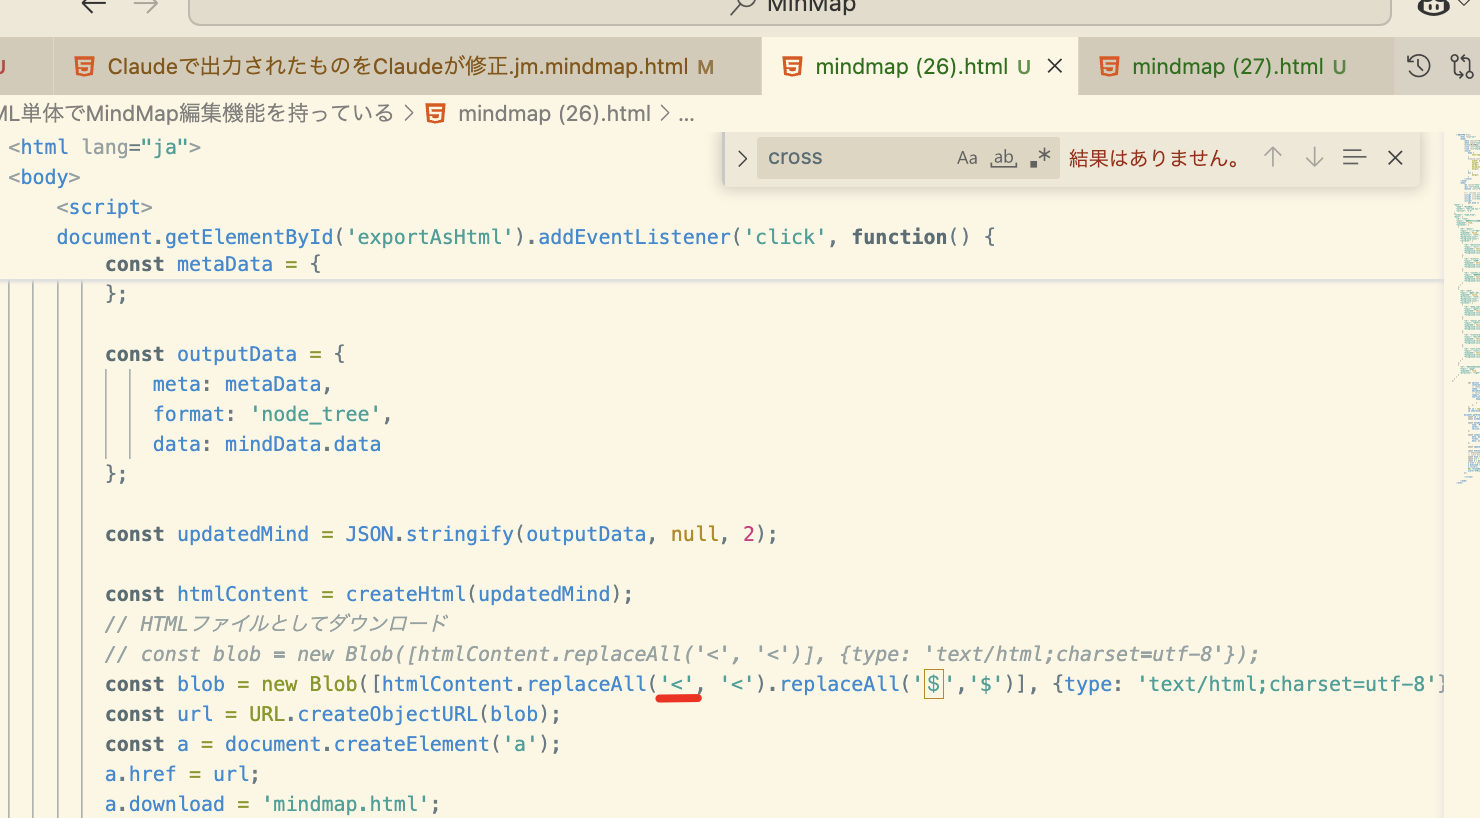Click the "meta: metaData," line
This screenshot has width=1480, height=818.
pyautogui.click(x=242, y=384)
